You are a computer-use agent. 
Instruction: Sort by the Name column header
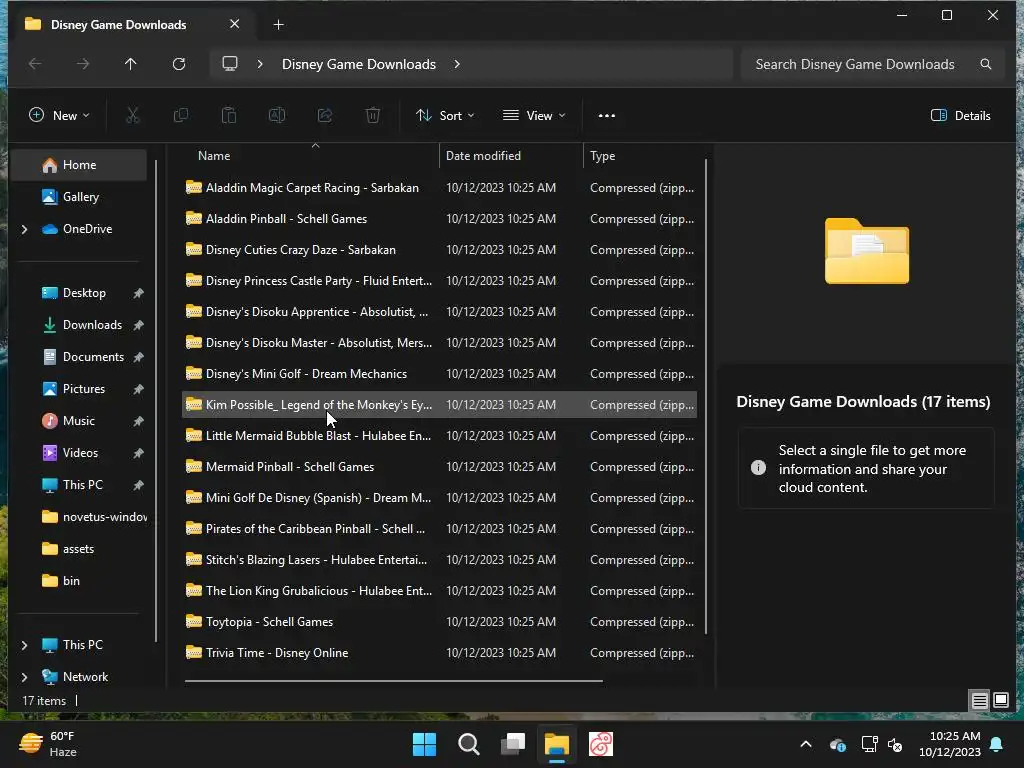[311, 156]
